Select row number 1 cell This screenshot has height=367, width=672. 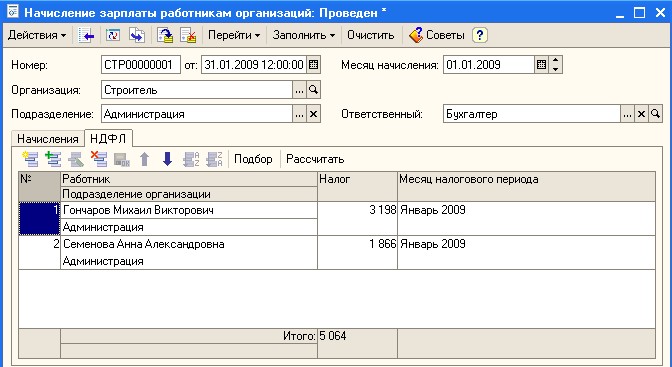(39, 219)
